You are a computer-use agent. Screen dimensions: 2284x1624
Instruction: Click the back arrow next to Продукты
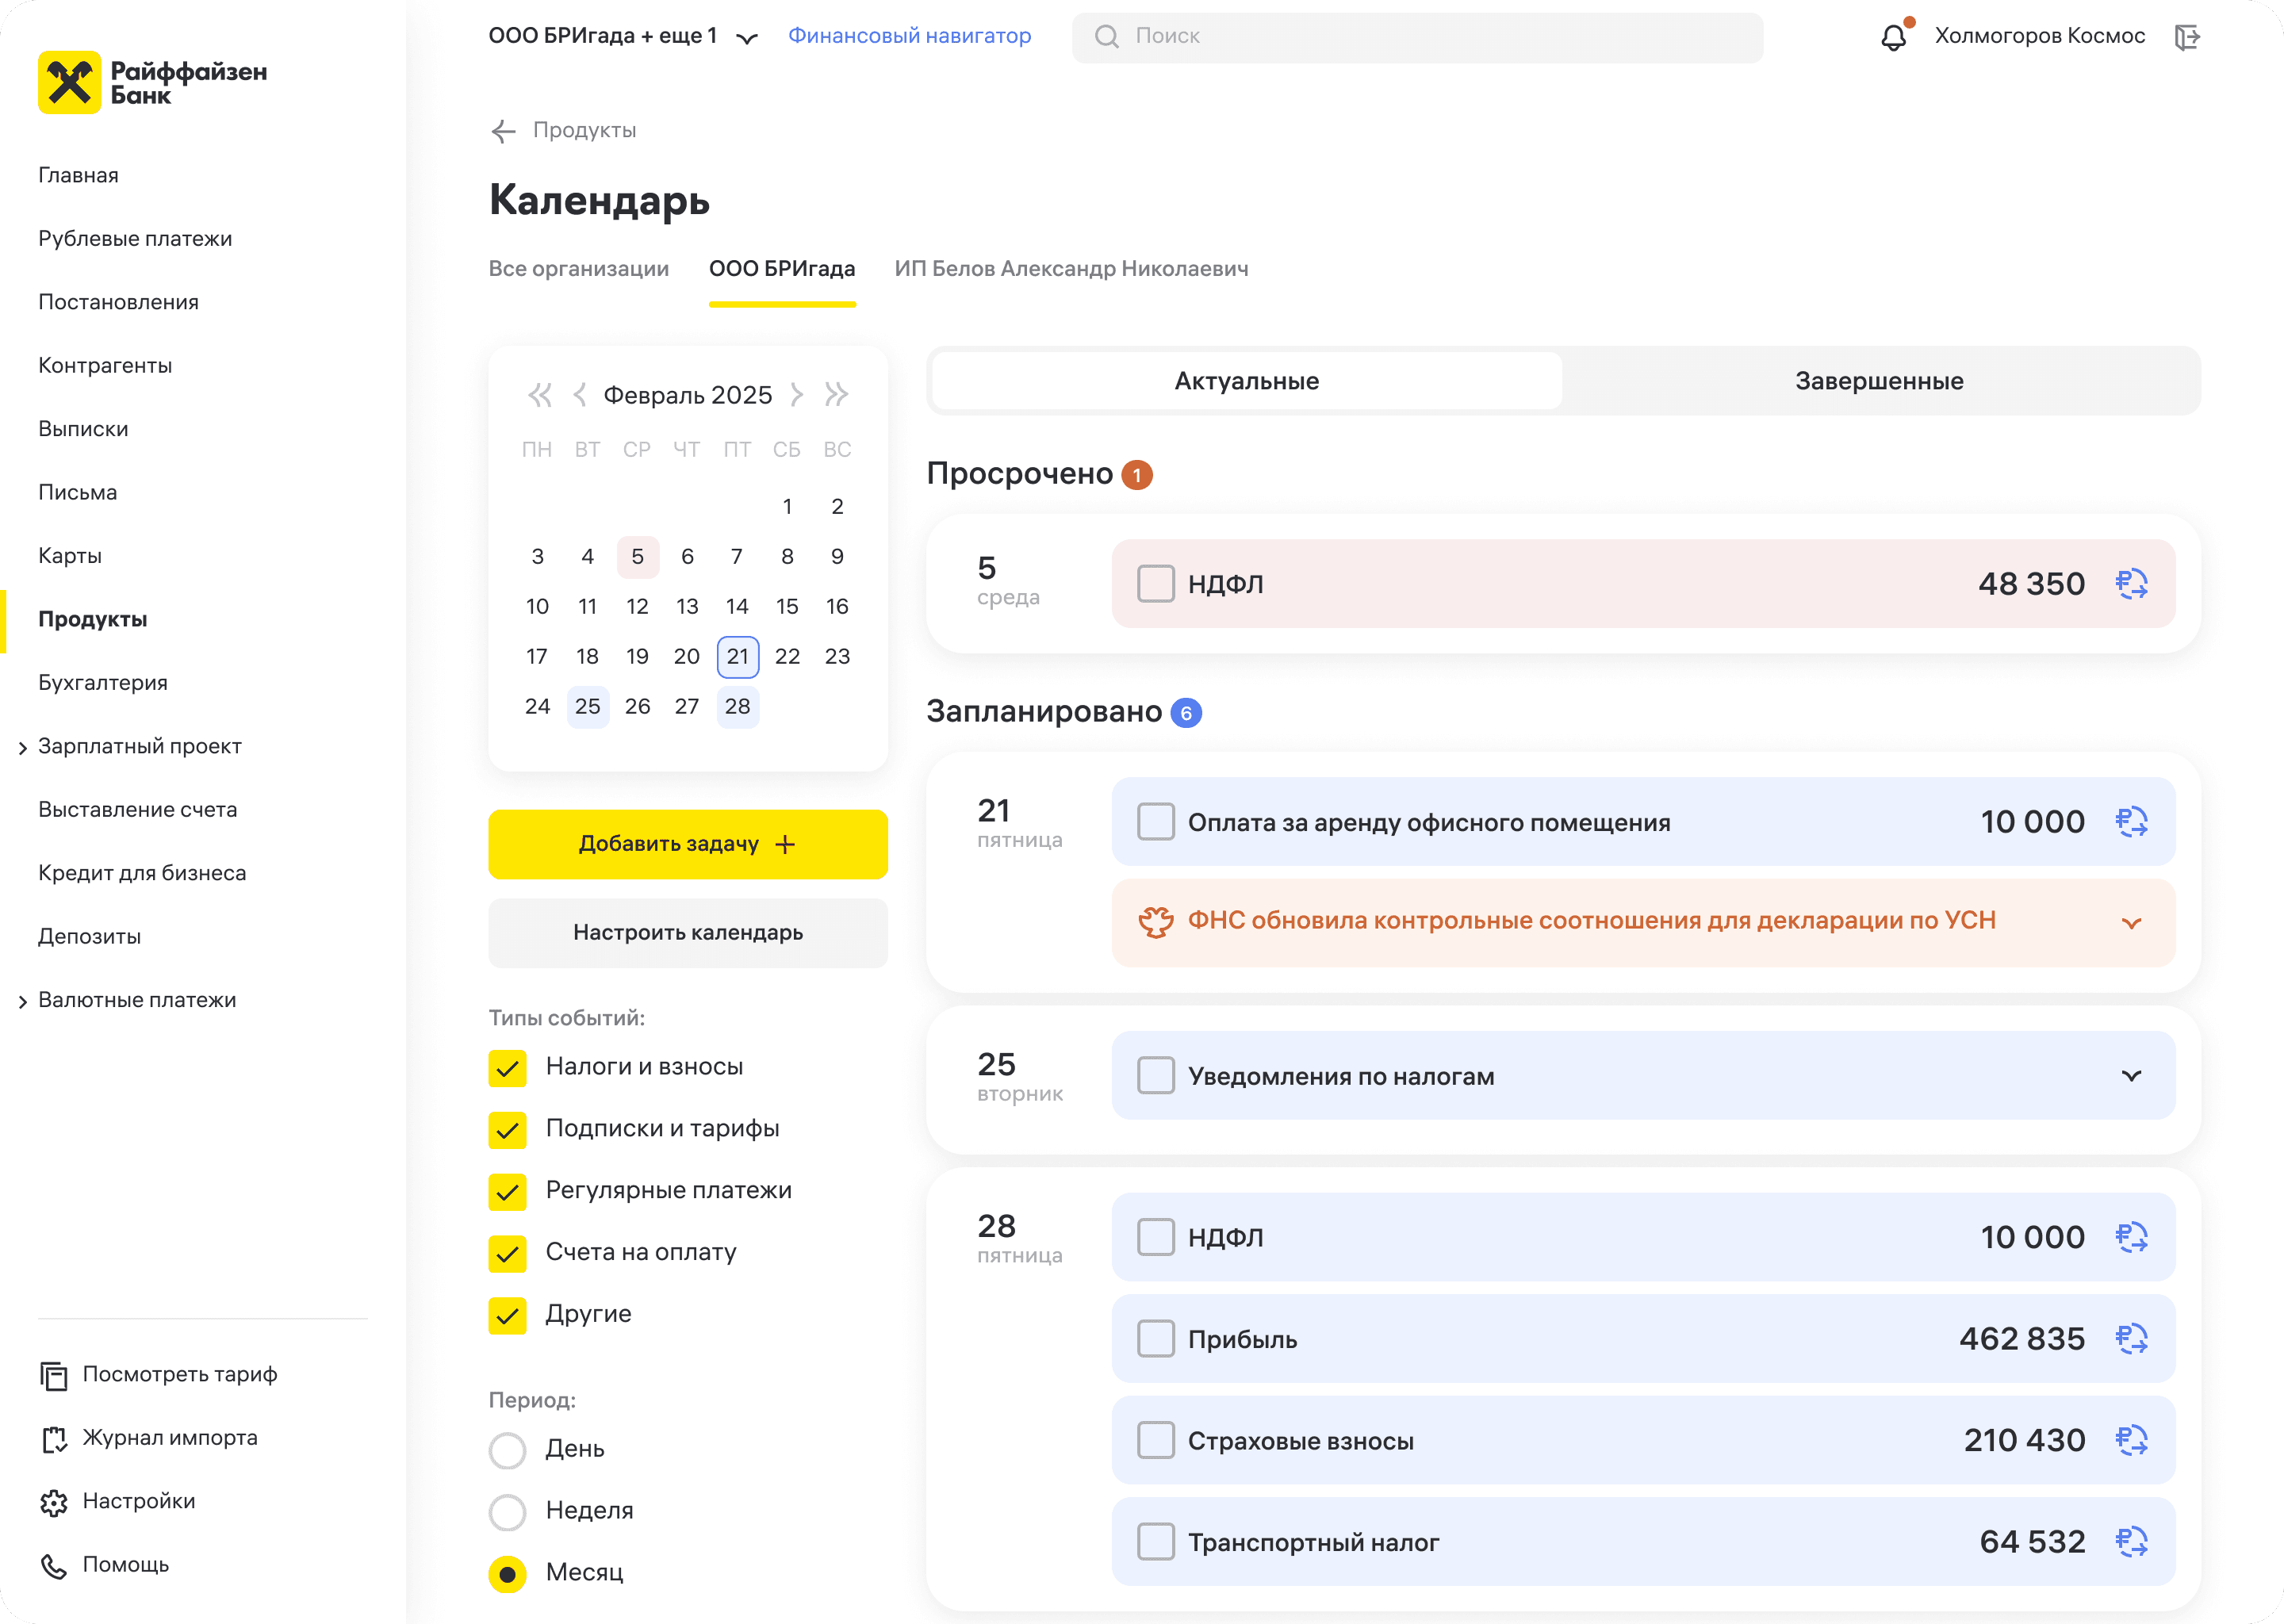(503, 131)
